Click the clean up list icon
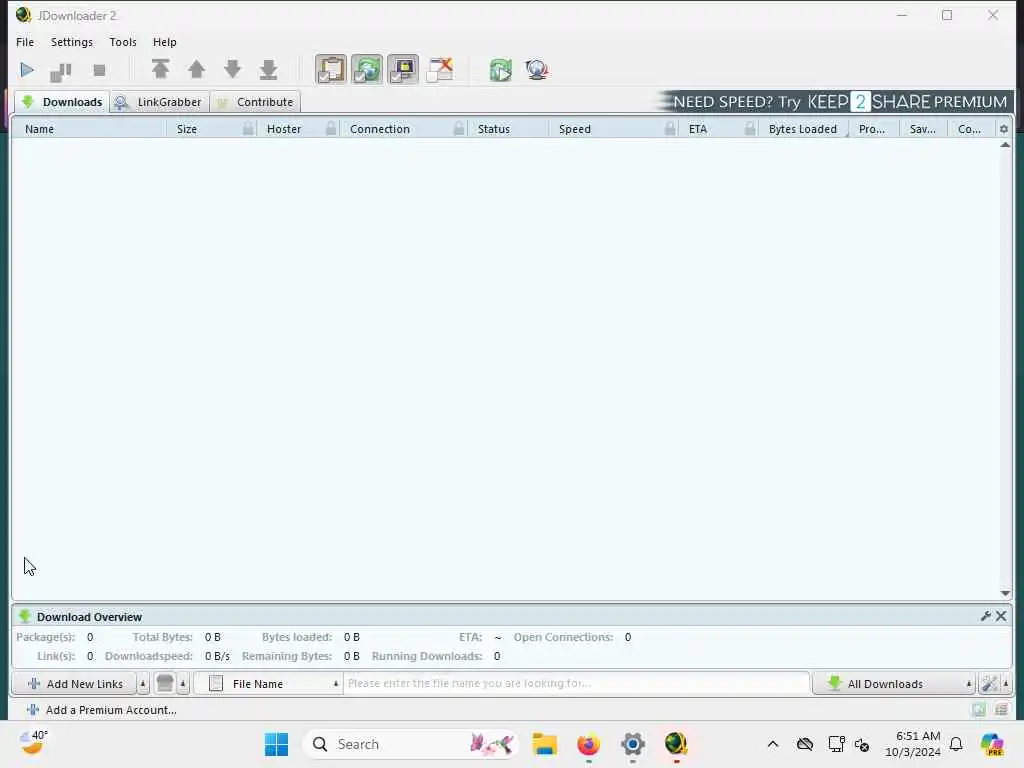 pyautogui.click(x=165, y=684)
